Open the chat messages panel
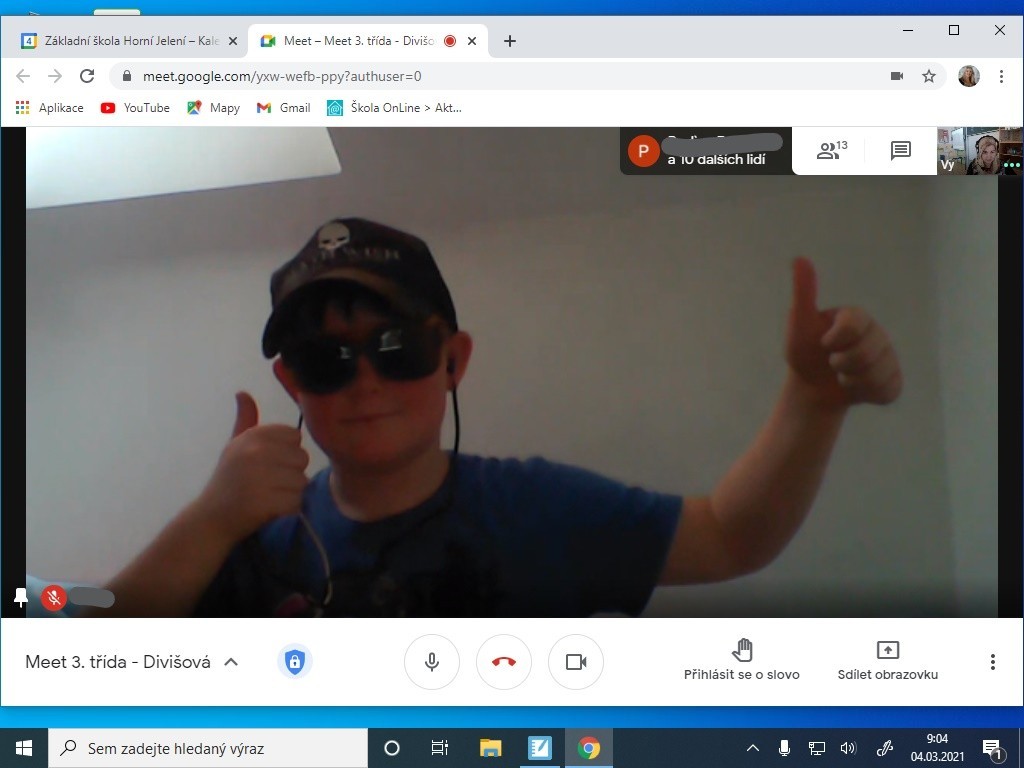This screenshot has height=768, width=1024. click(900, 151)
